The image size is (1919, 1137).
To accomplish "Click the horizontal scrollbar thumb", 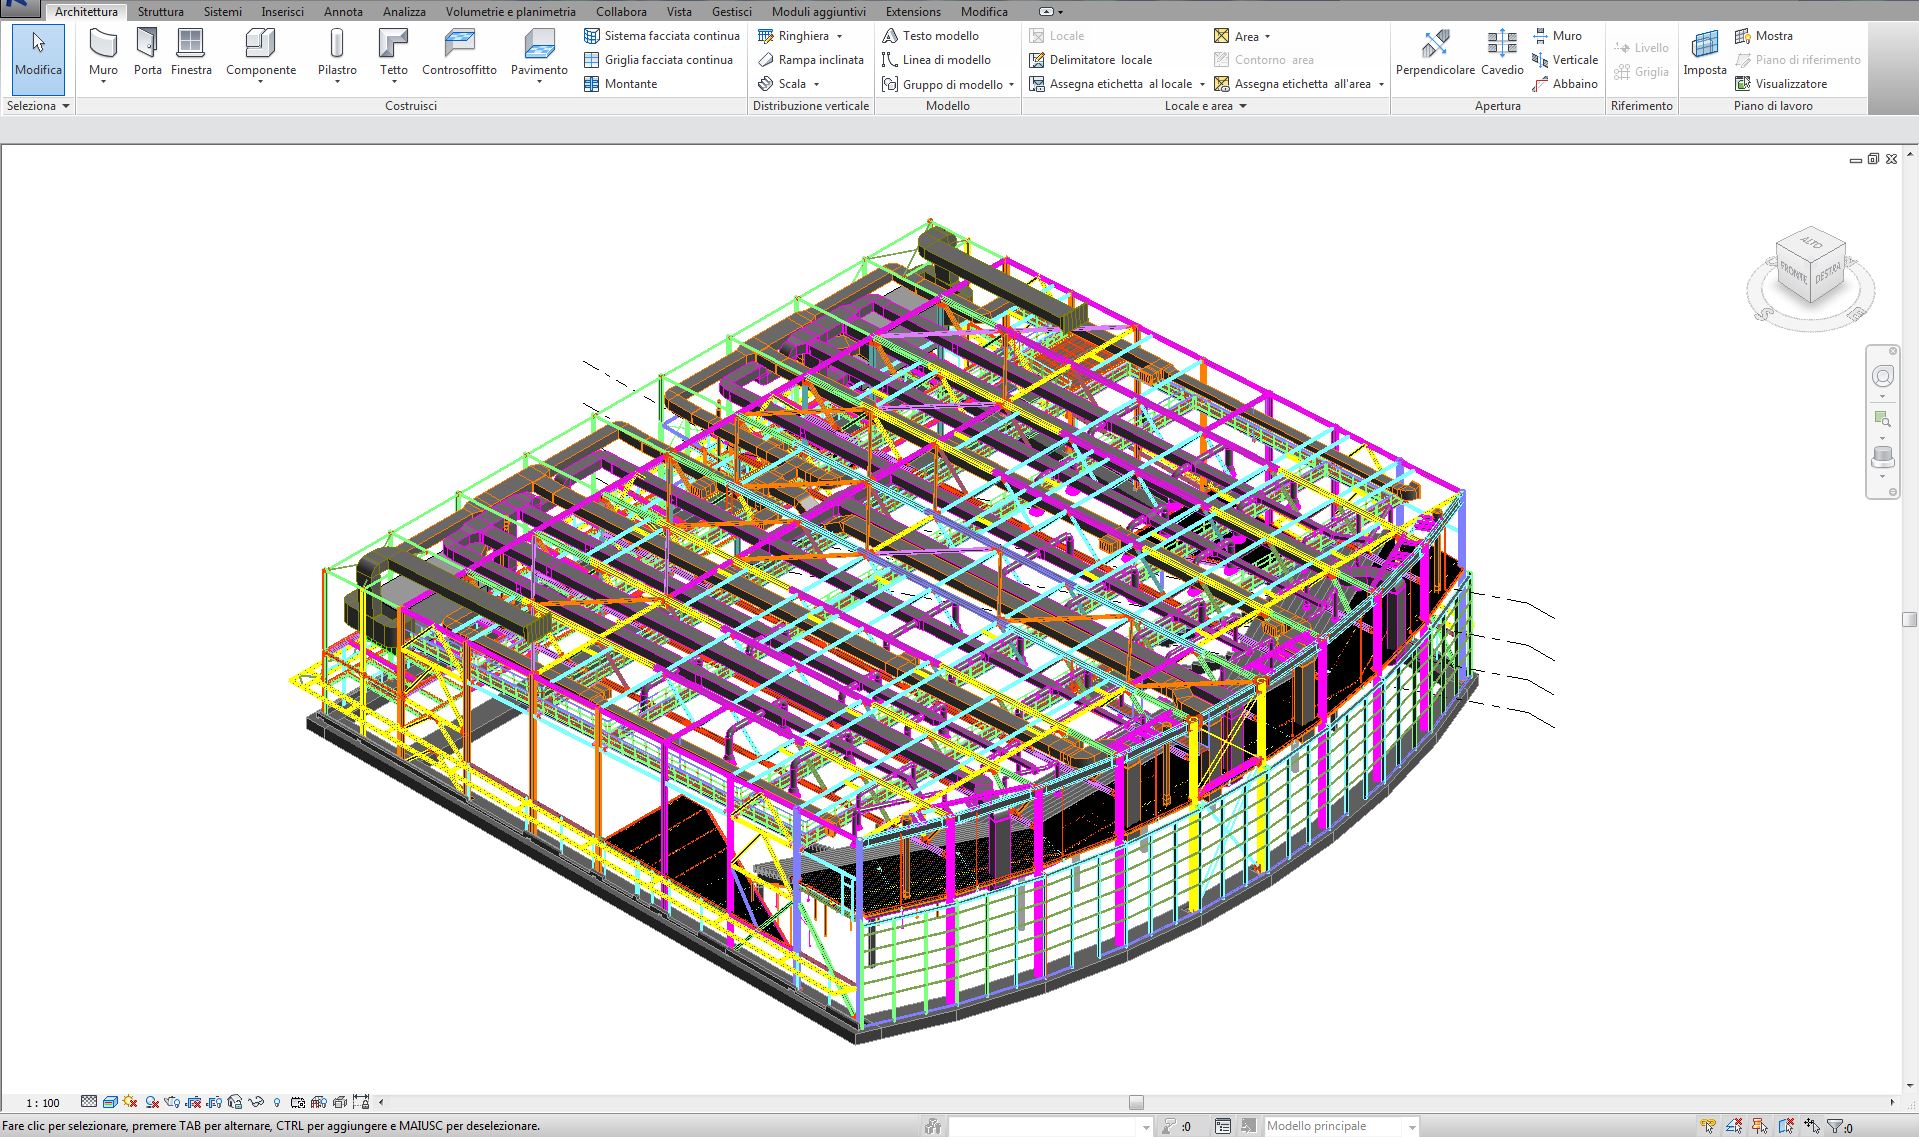I will (1136, 1102).
